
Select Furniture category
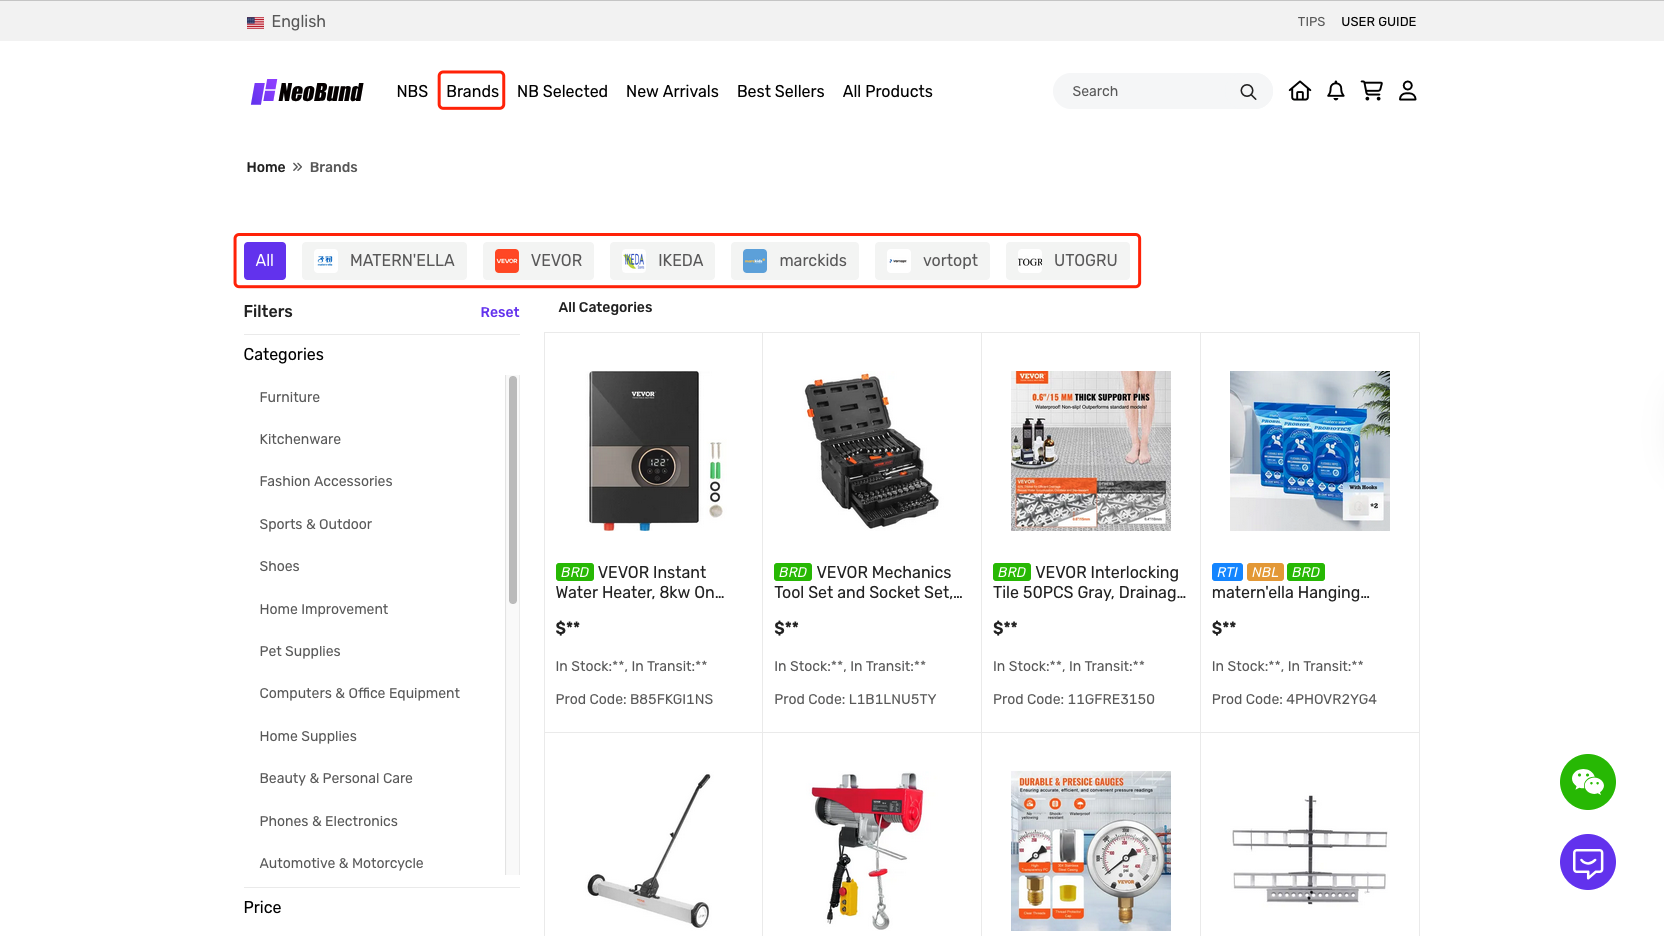290,397
